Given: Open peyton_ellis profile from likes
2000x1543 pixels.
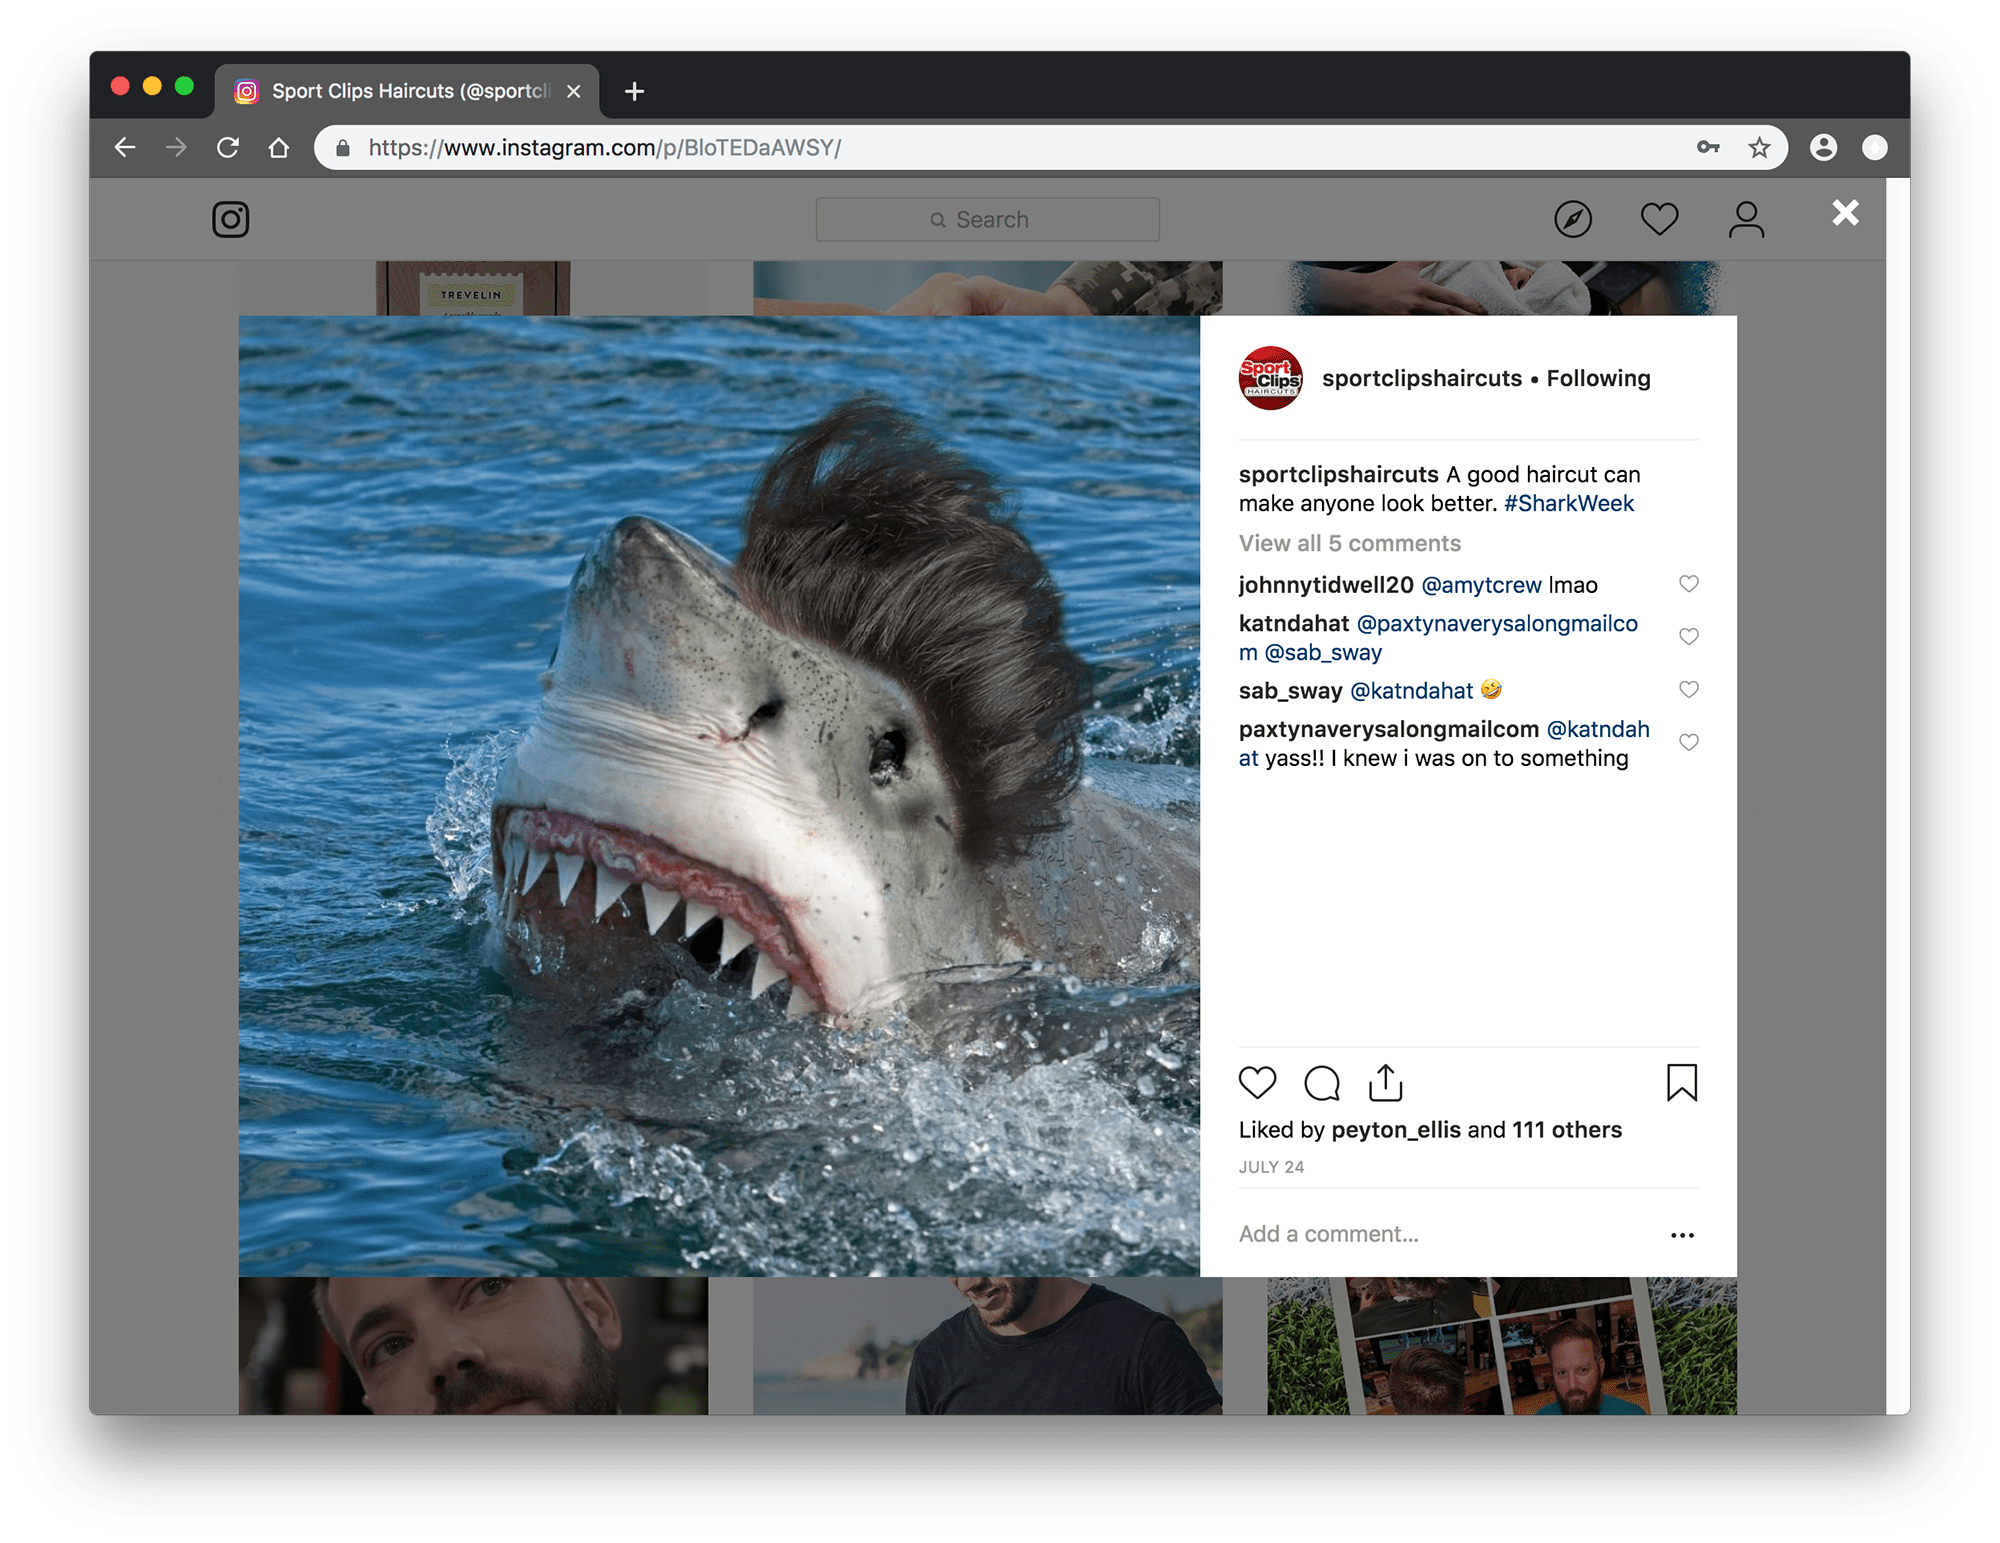Looking at the screenshot, I should 1395,1130.
